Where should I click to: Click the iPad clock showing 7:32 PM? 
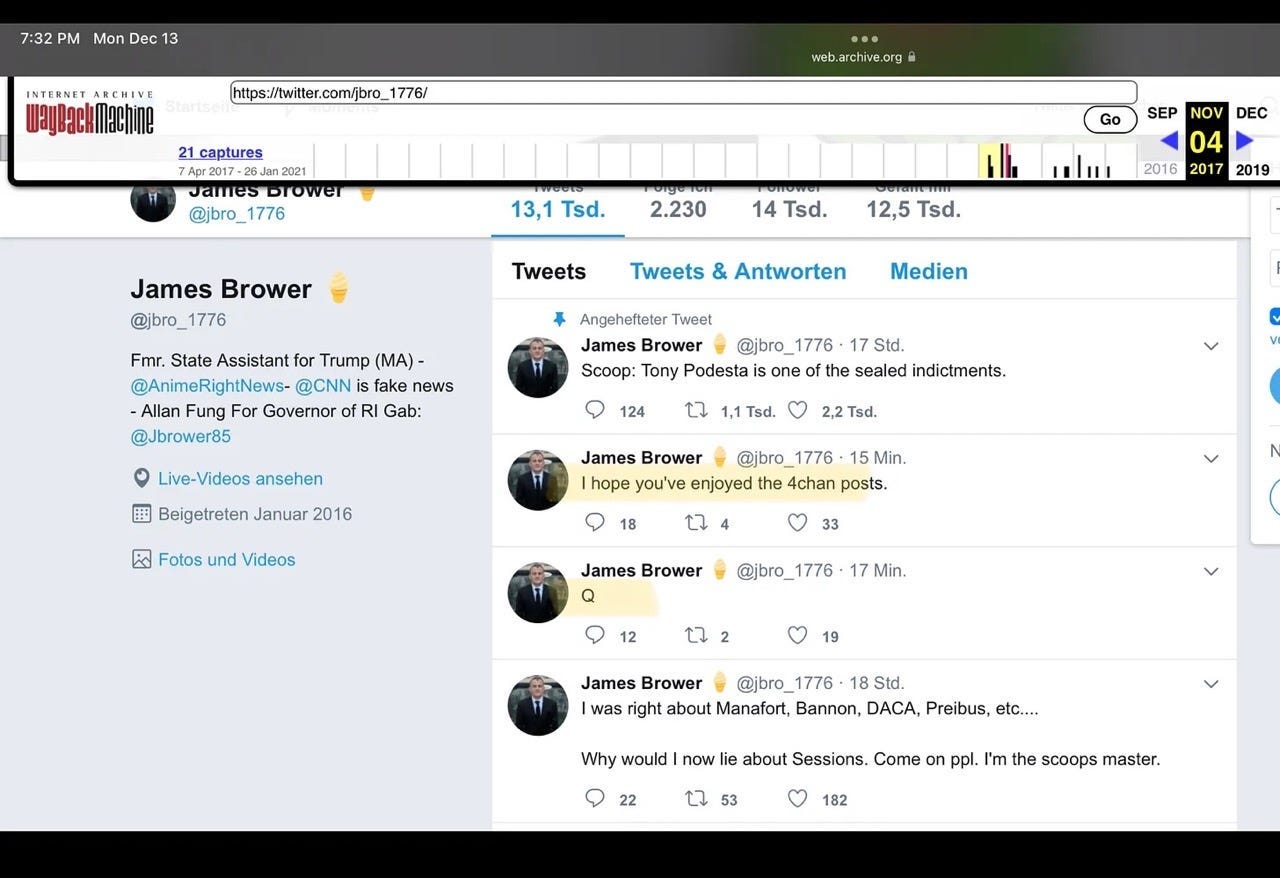coord(50,38)
